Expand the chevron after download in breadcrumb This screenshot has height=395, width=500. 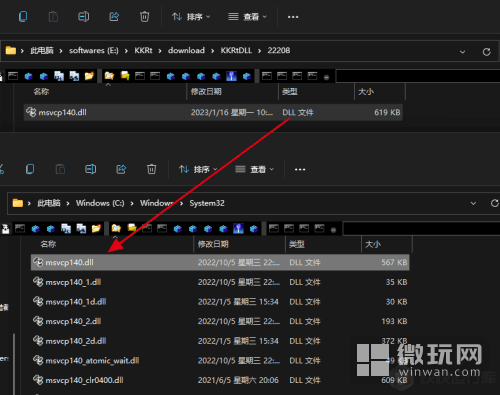click(212, 51)
